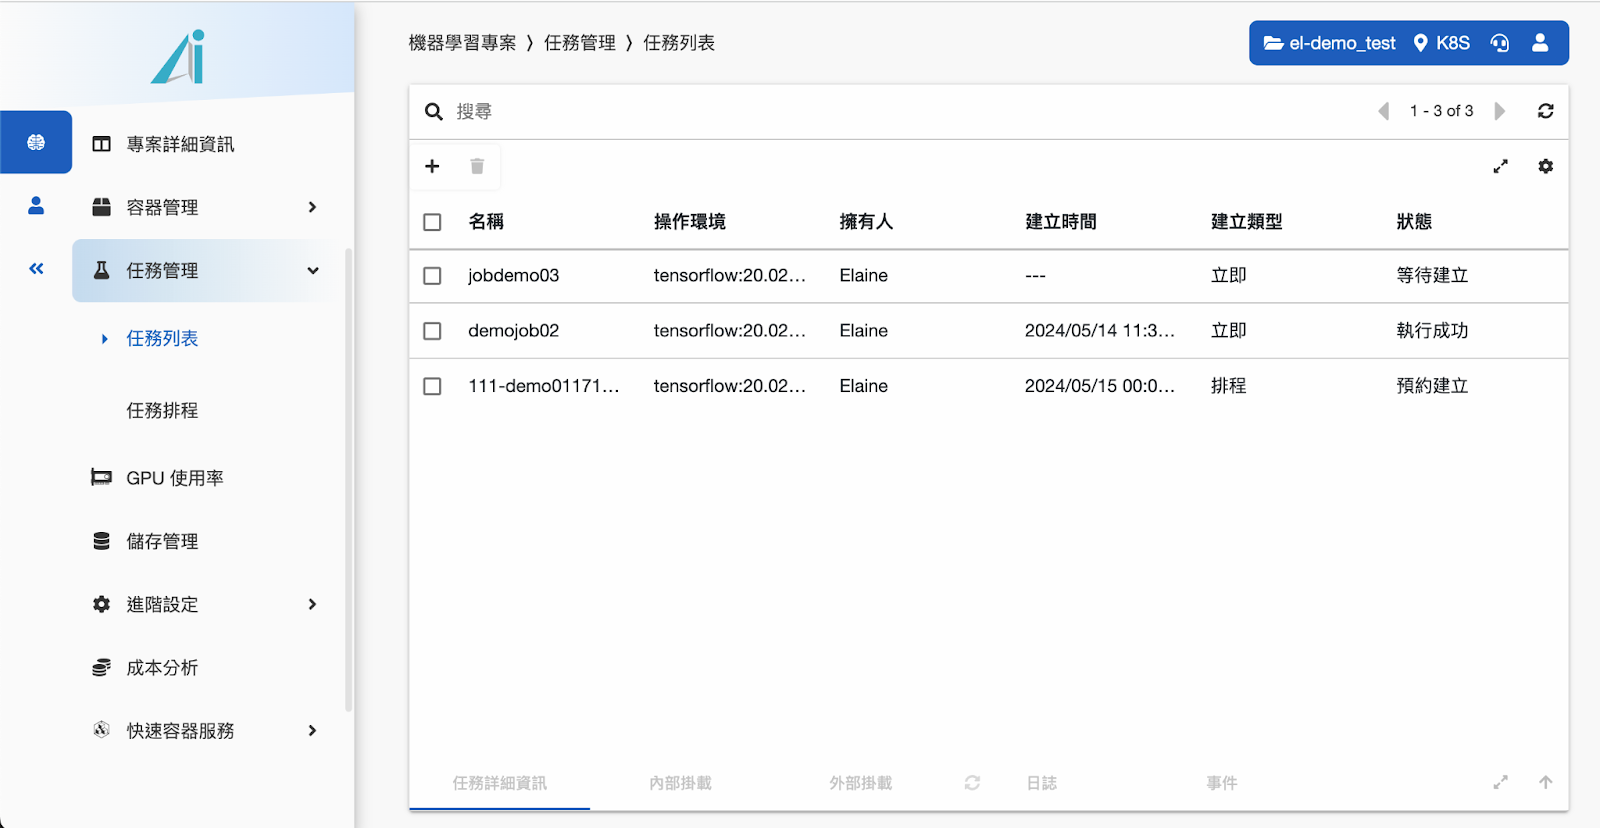
Task: Click the sidebar vertical scrollbar
Action: (x=348, y=480)
